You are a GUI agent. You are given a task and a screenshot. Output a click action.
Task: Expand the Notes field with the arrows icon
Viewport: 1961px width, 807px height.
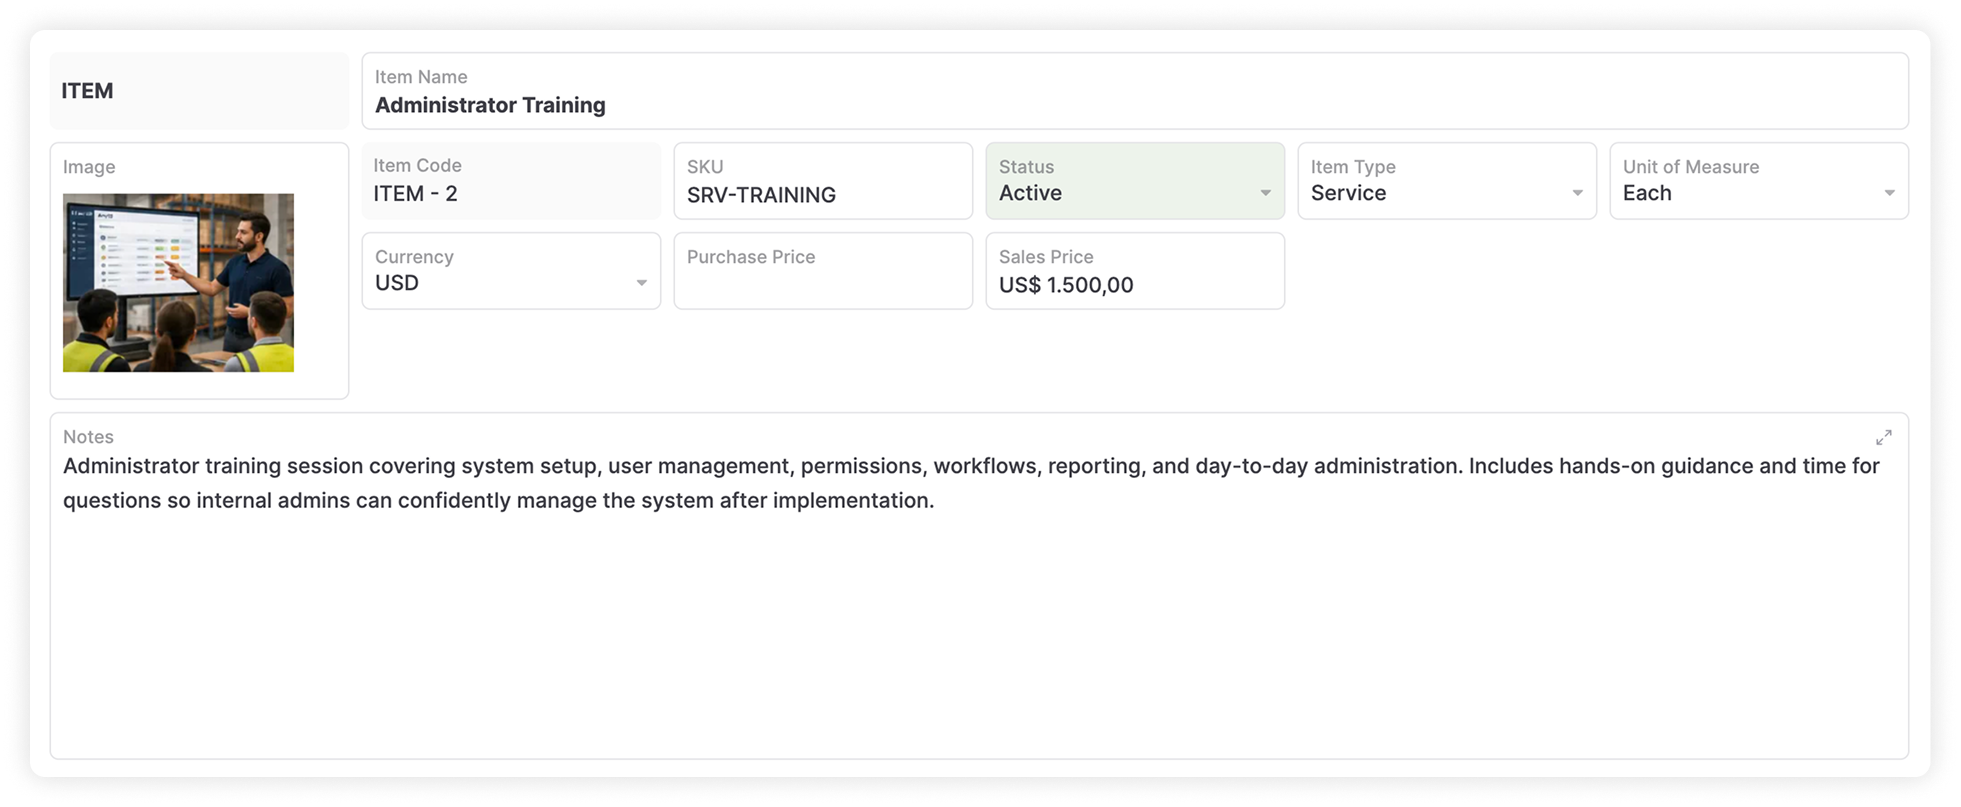1883,438
